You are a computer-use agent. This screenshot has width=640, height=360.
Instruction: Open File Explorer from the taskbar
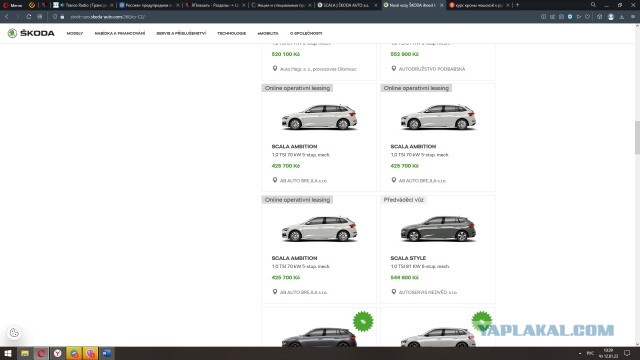point(25,353)
